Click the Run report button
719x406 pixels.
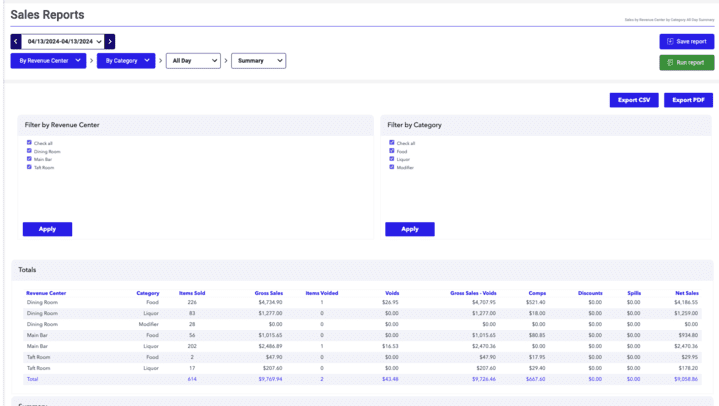(686, 62)
